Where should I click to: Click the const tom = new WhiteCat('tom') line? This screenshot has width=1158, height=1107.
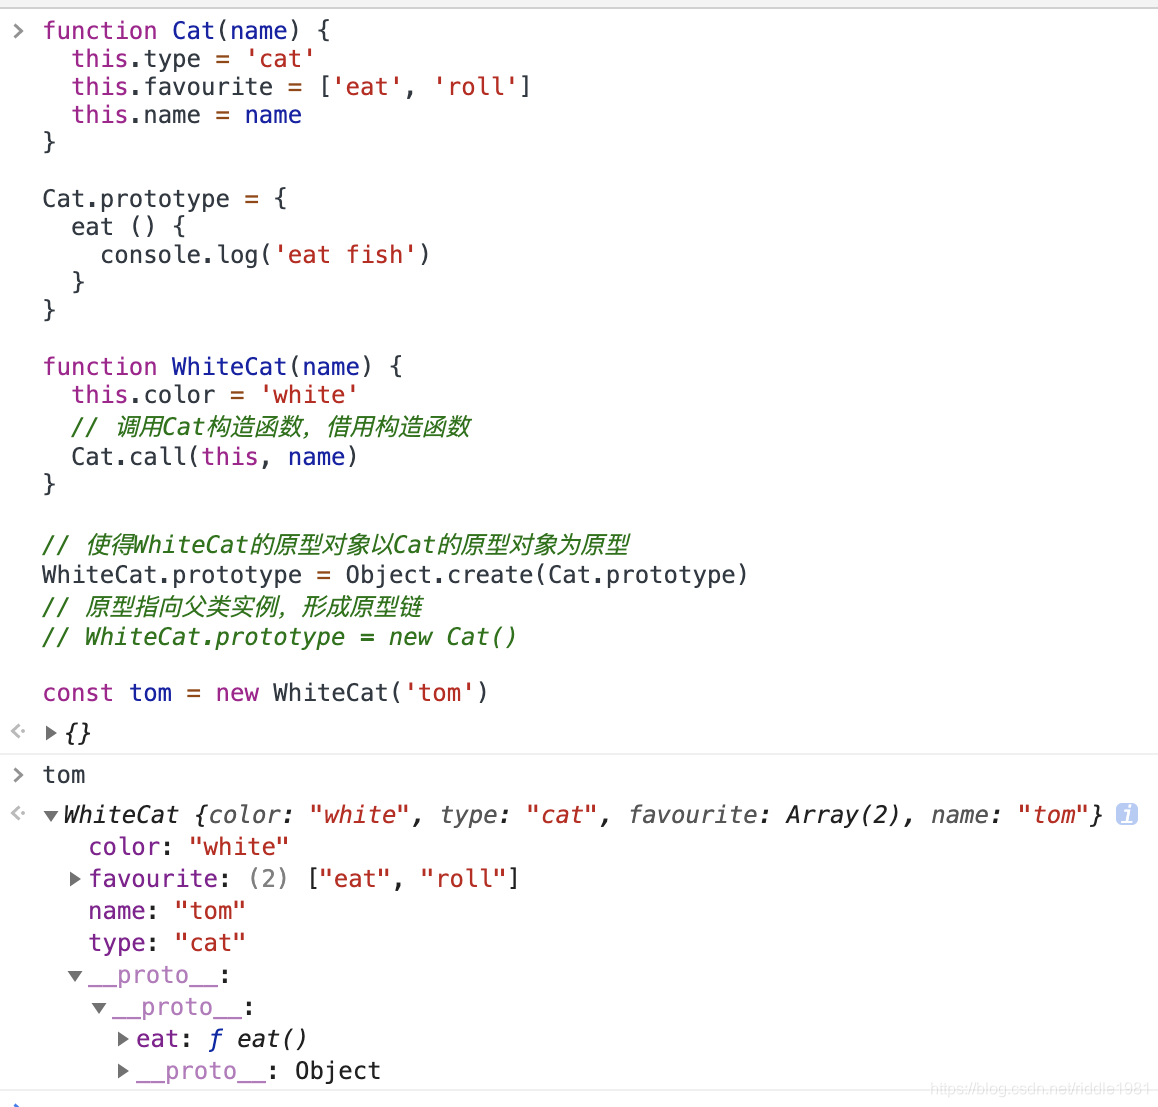[265, 692]
